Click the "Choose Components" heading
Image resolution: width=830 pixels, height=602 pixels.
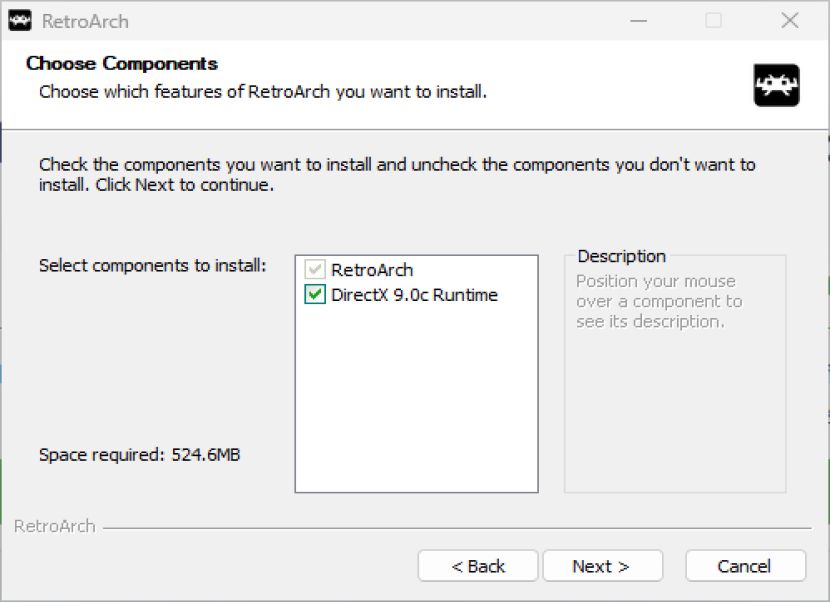(x=122, y=64)
